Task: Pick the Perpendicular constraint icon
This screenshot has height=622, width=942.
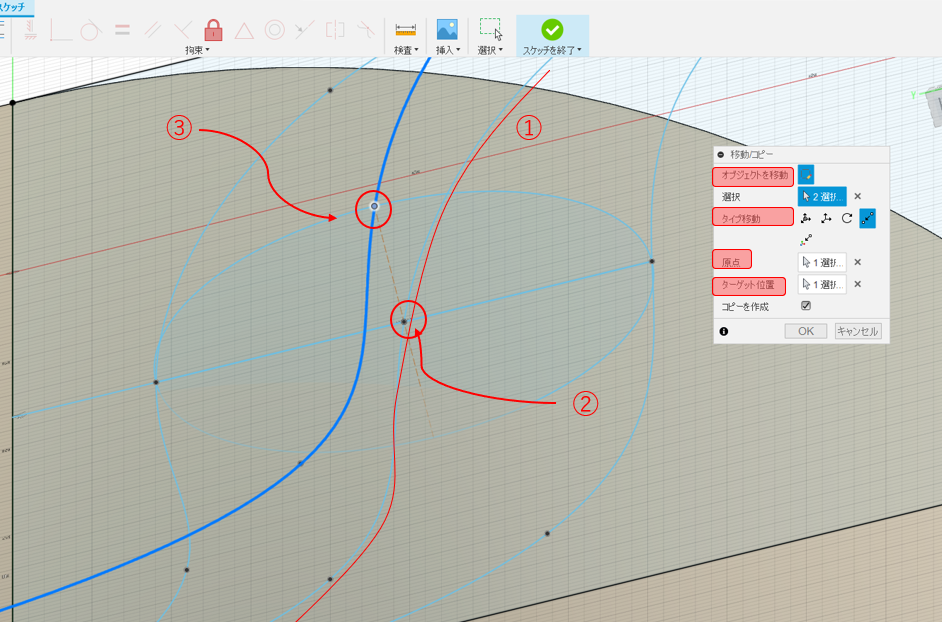Action: point(183,30)
